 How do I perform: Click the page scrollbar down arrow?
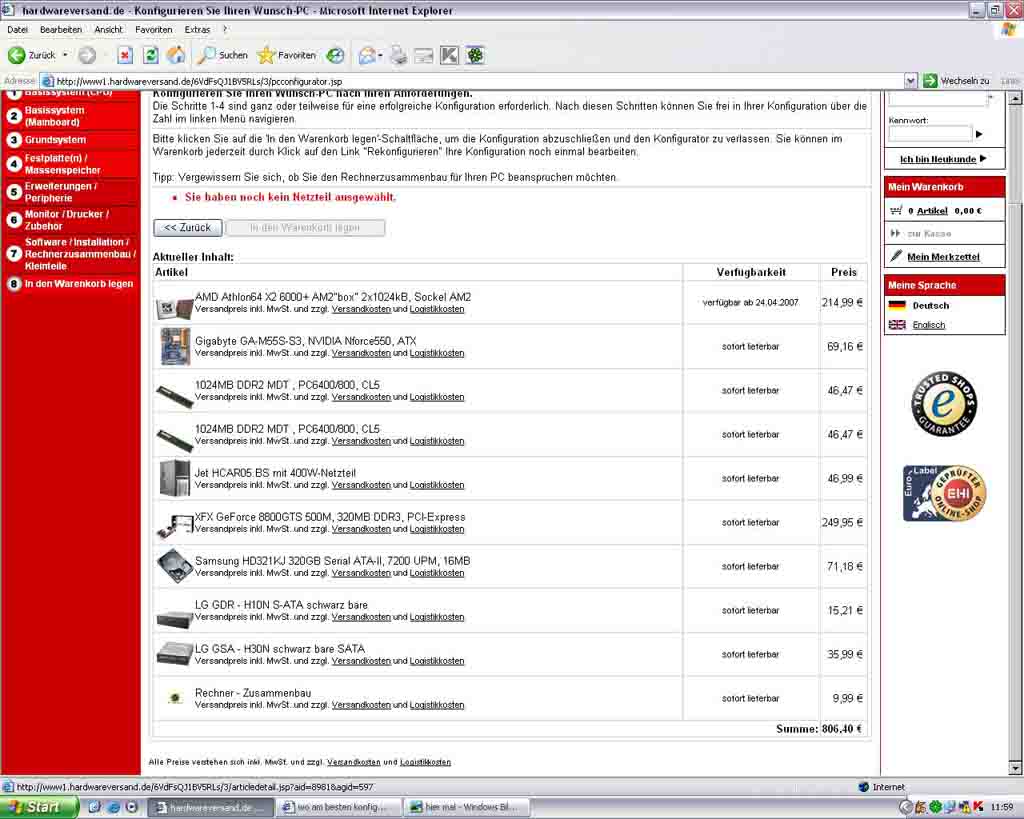(1016, 767)
